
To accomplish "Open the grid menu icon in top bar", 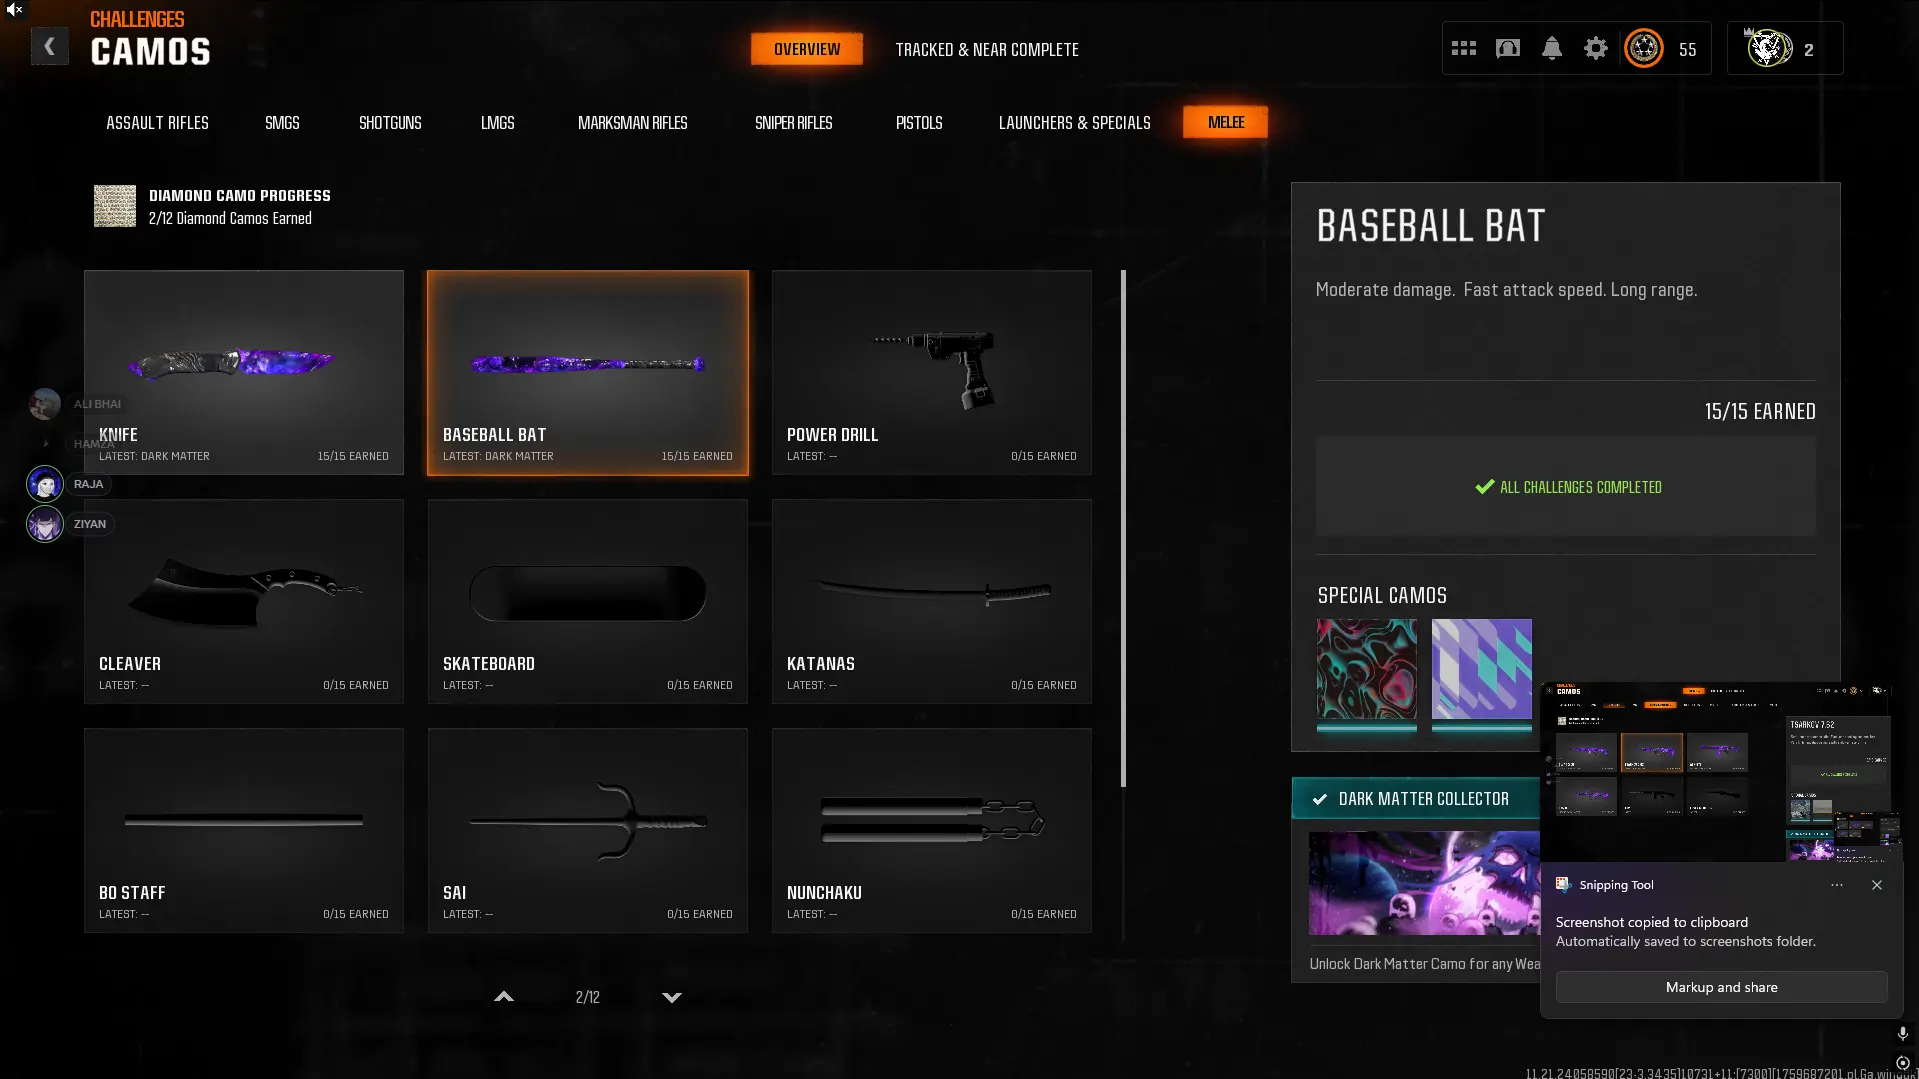I will pyautogui.click(x=1464, y=48).
